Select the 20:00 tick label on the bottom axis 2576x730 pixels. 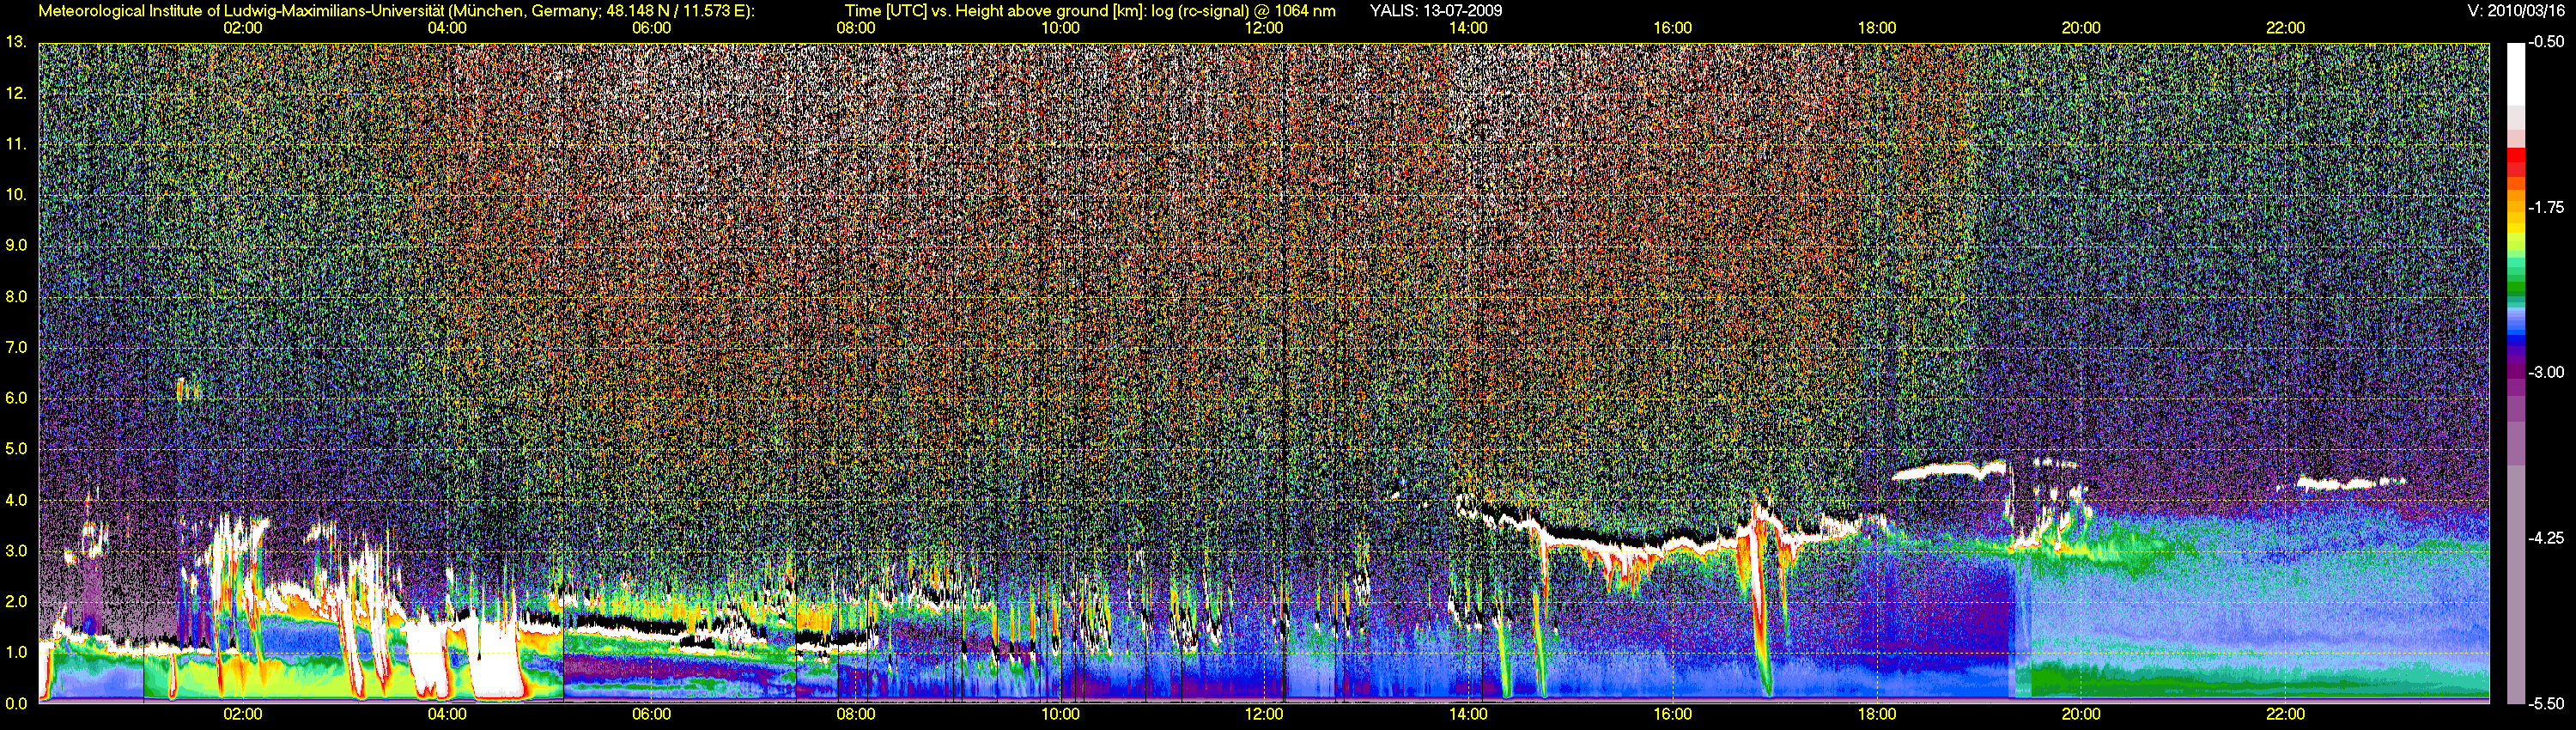(x=2081, y=714)
